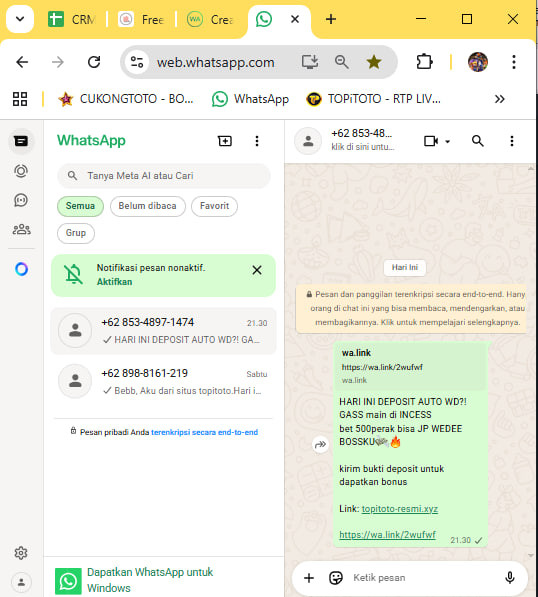The image size is (538, 597).
Task: Expand the call options dropdown arrow
Action: [448, 142]
